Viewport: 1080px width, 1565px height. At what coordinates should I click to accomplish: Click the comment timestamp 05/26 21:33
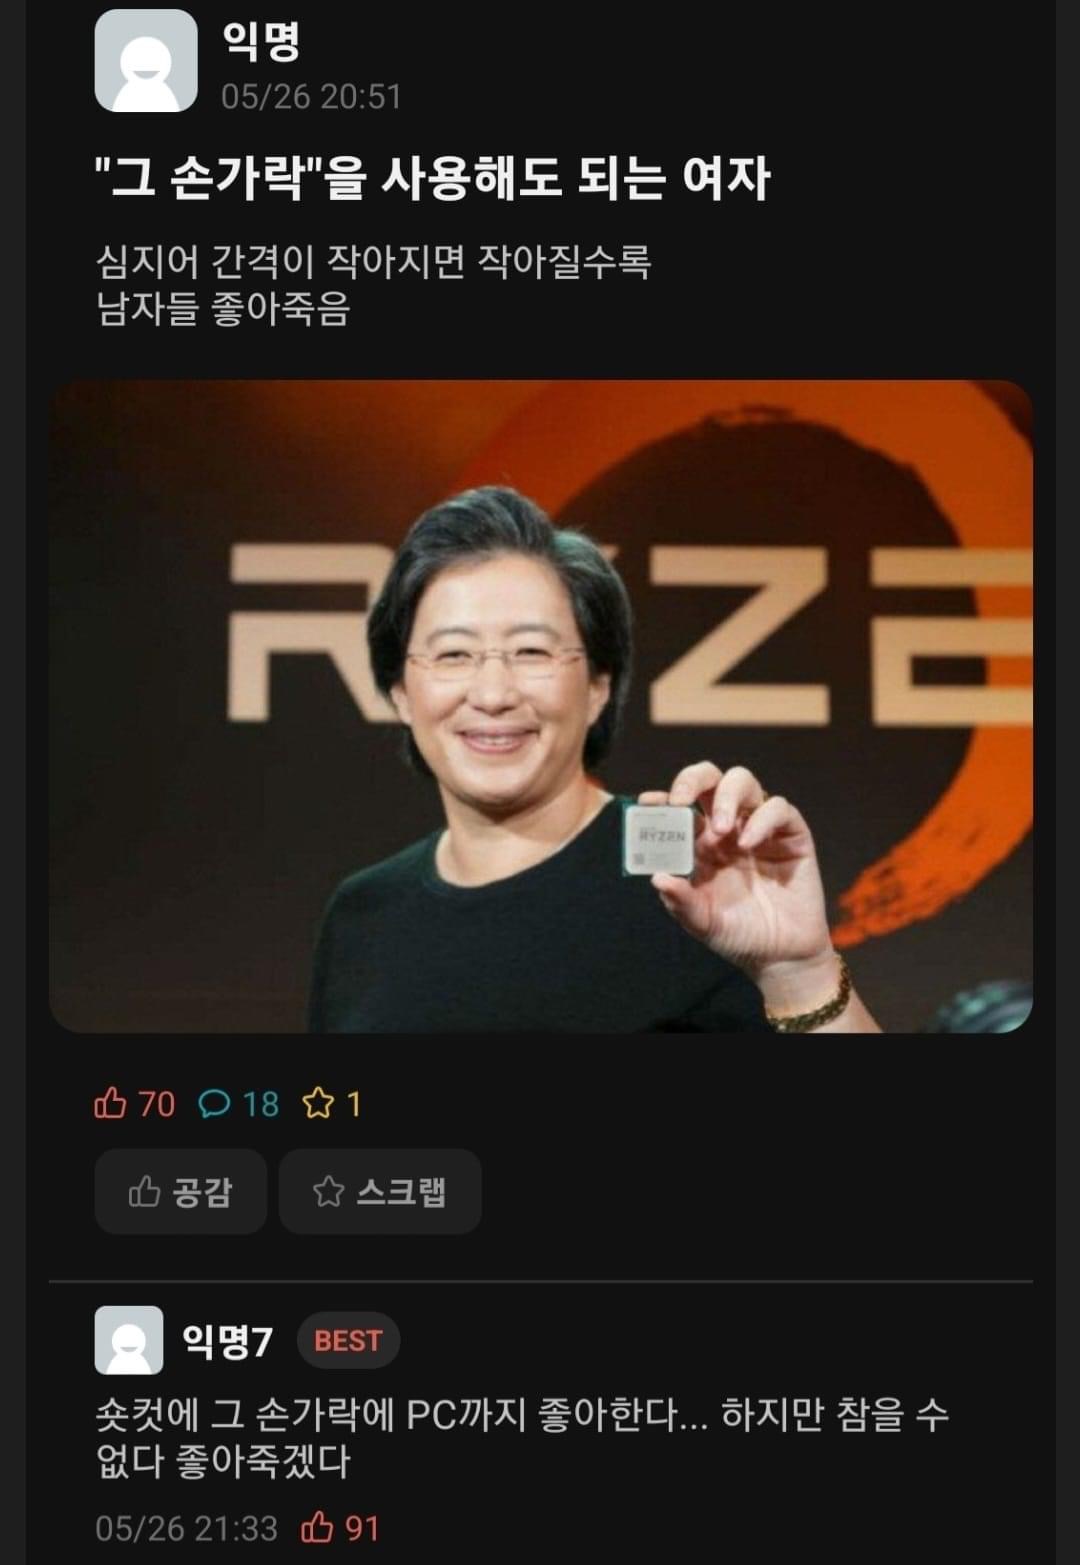[x=186, y=1528]
